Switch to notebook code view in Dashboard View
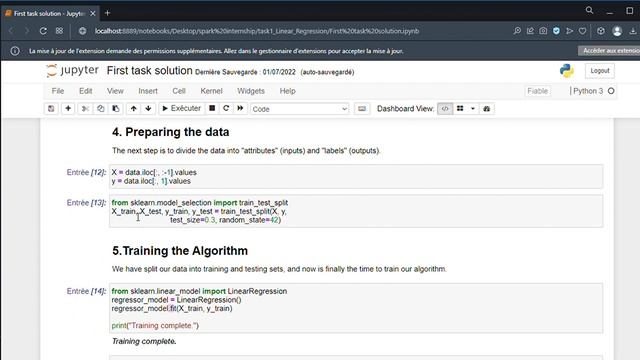 445,109
